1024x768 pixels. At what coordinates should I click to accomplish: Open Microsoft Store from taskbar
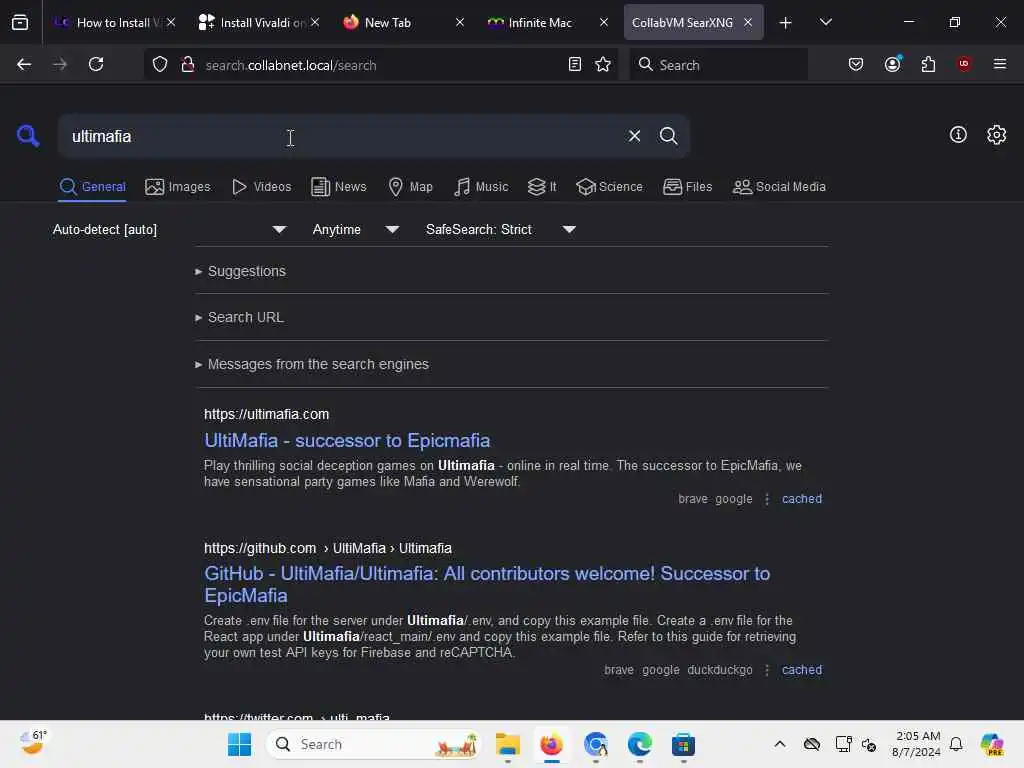(683, 744)
